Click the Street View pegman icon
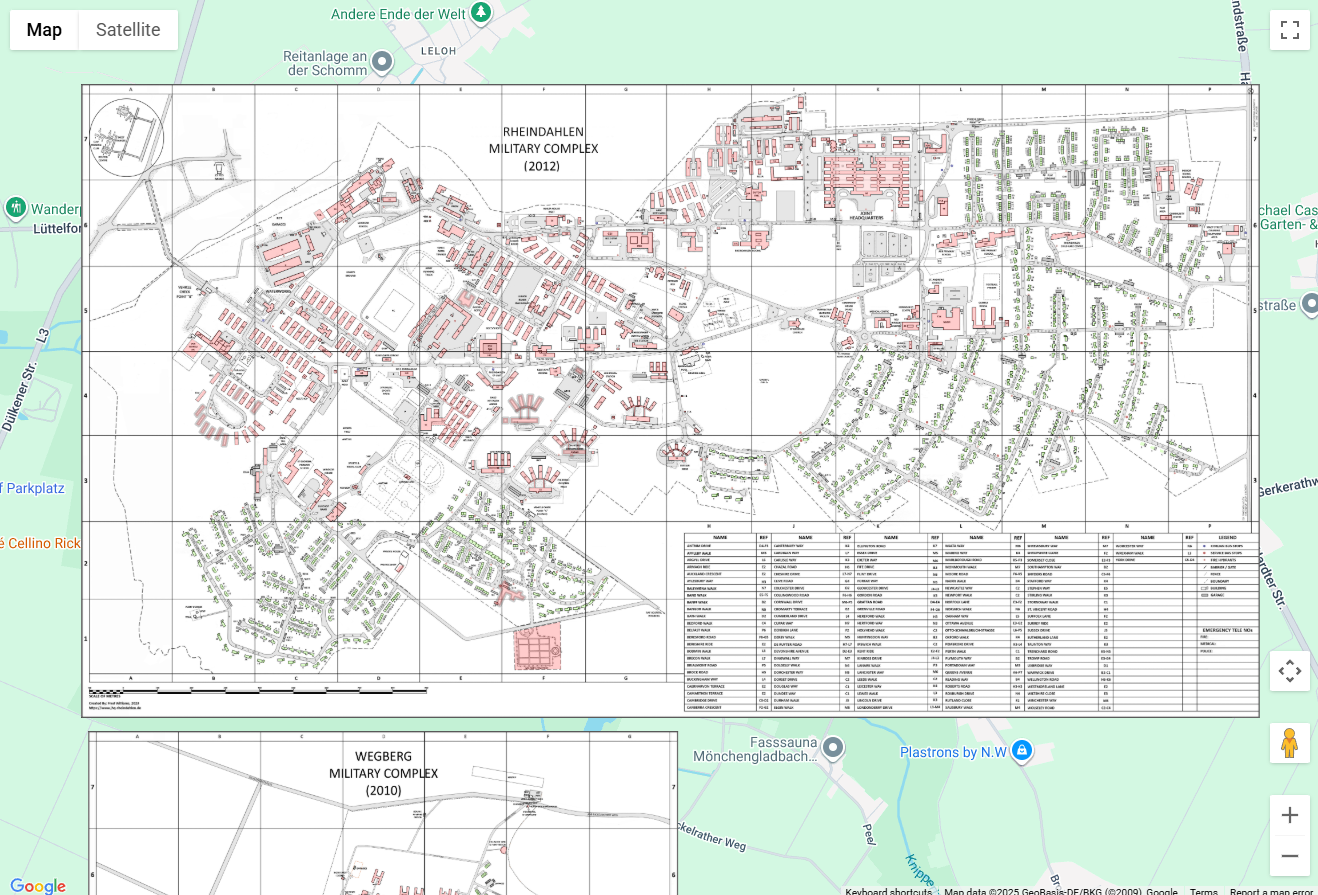The height and width of the screenshot is (895, 1318). (x=1289, y=743)
